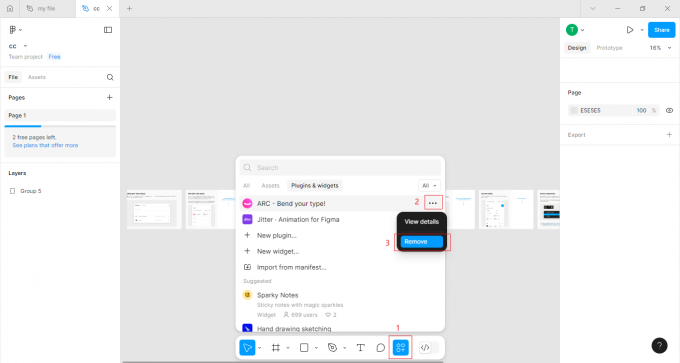Viewport: 680px width, 363px height.
Task: Select Page 1 in pages list
Action: pos(60,115)
